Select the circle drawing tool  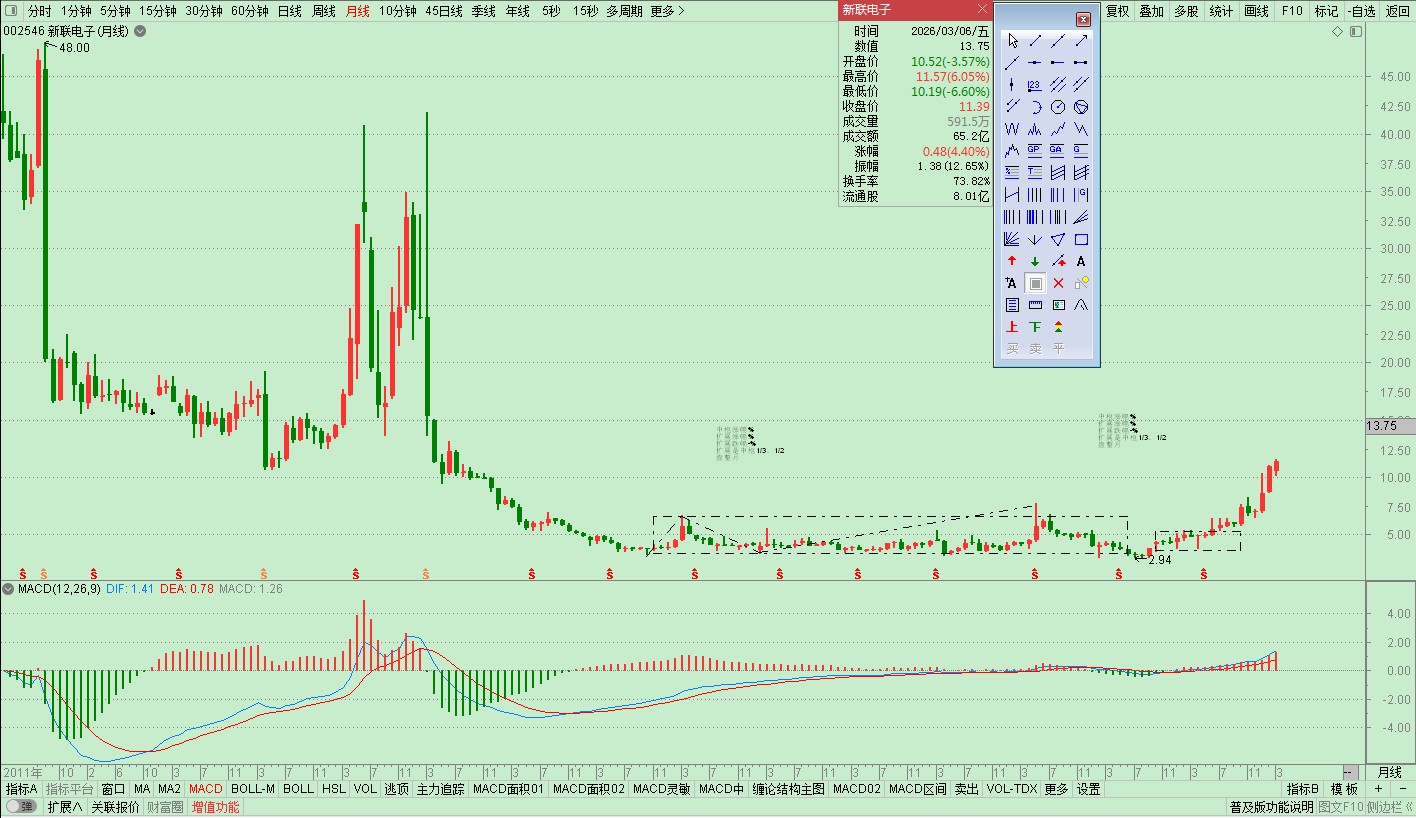(1058, 107)
